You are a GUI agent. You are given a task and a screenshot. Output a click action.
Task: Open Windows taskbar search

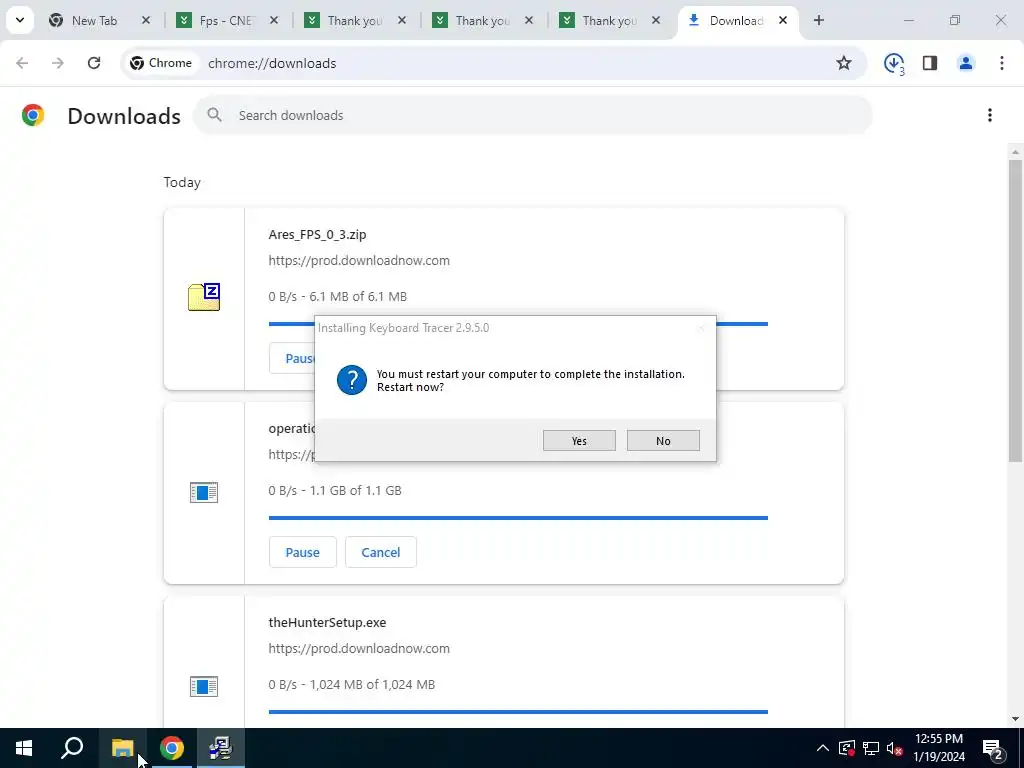pos(72,748)
